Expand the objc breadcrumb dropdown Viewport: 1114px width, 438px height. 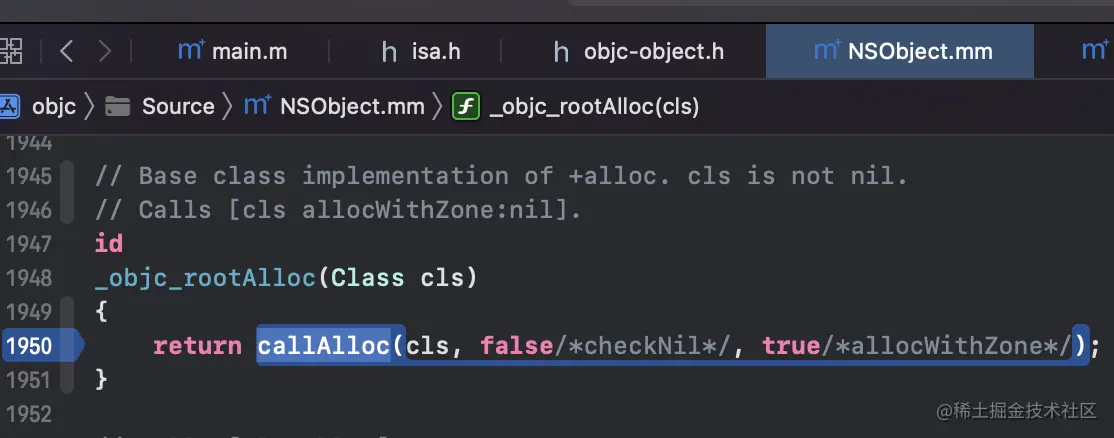coord(53,106)
